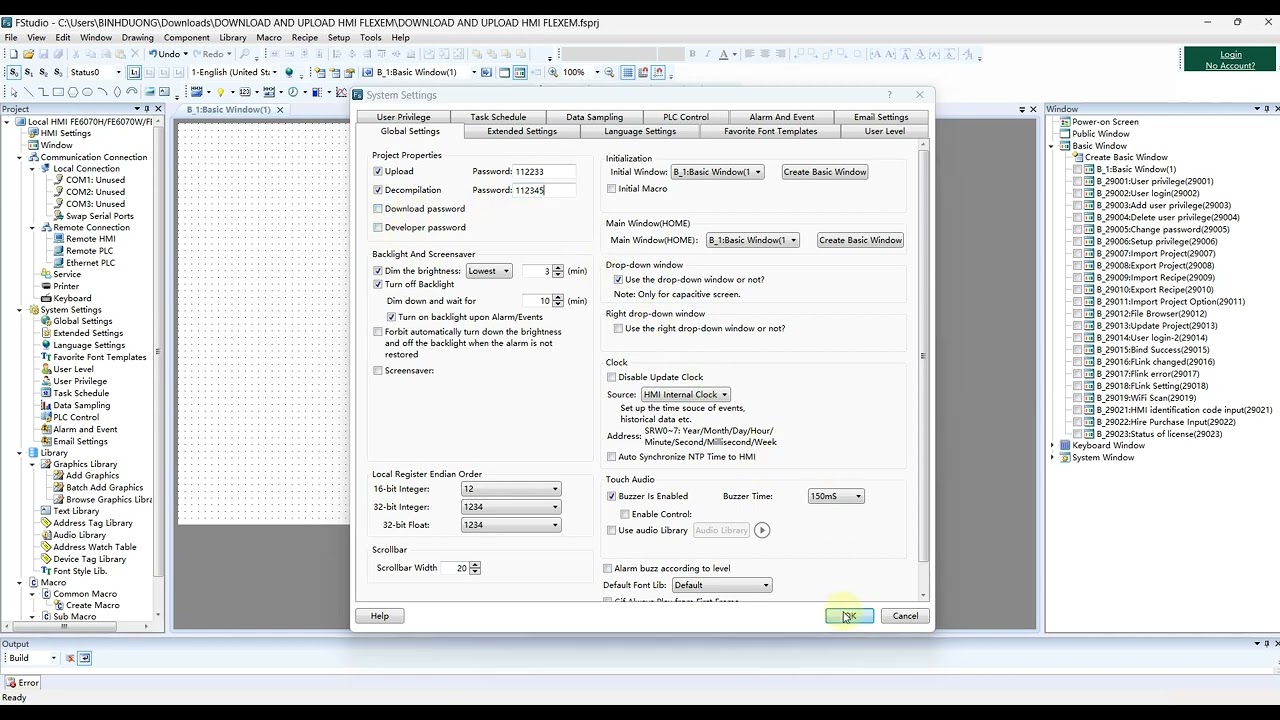
Task: Switch to the PLC Control tab
Action: (686, 117)
